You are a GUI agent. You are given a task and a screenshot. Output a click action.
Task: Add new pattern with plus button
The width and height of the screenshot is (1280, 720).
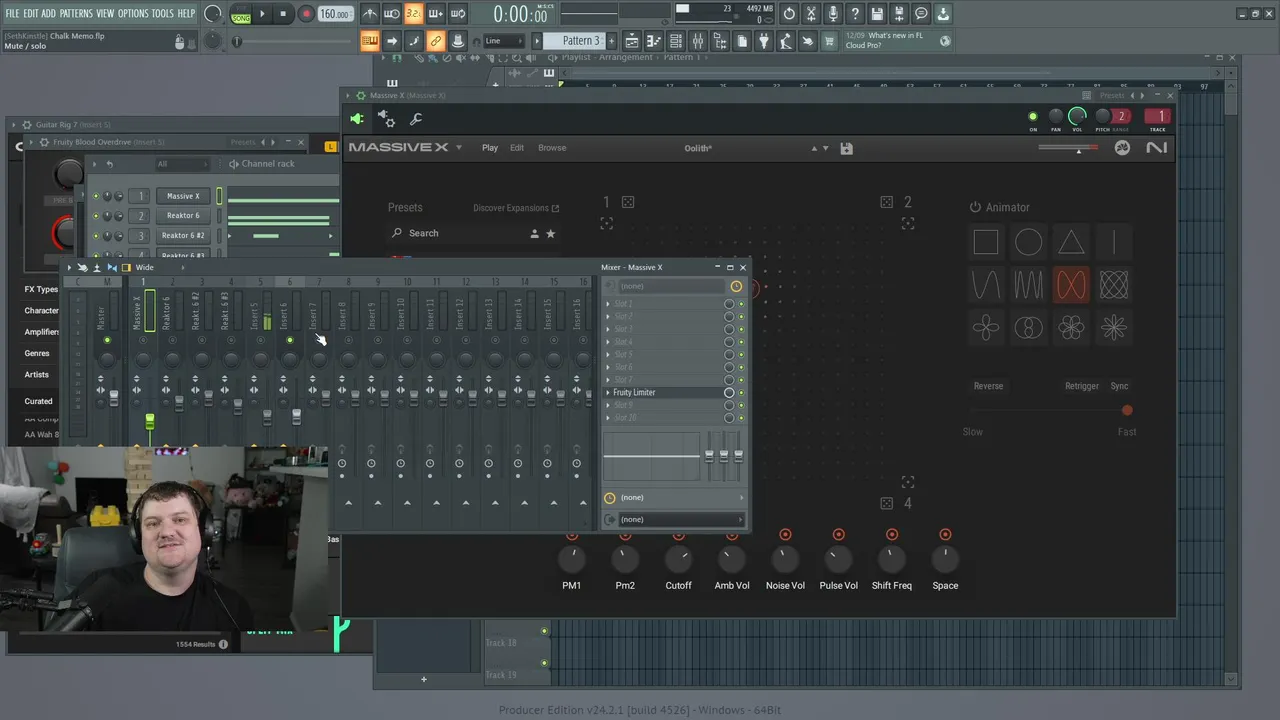(611, 41)
